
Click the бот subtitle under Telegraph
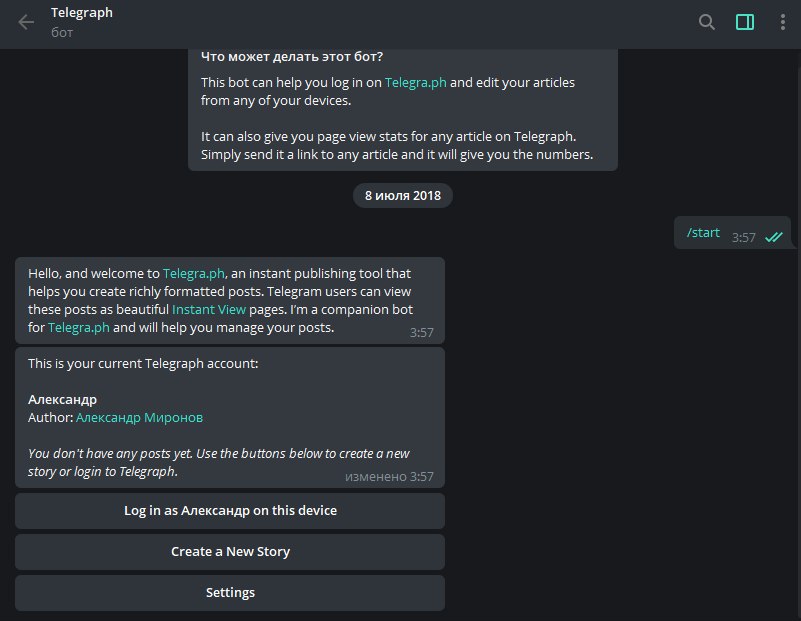(62, 33)
